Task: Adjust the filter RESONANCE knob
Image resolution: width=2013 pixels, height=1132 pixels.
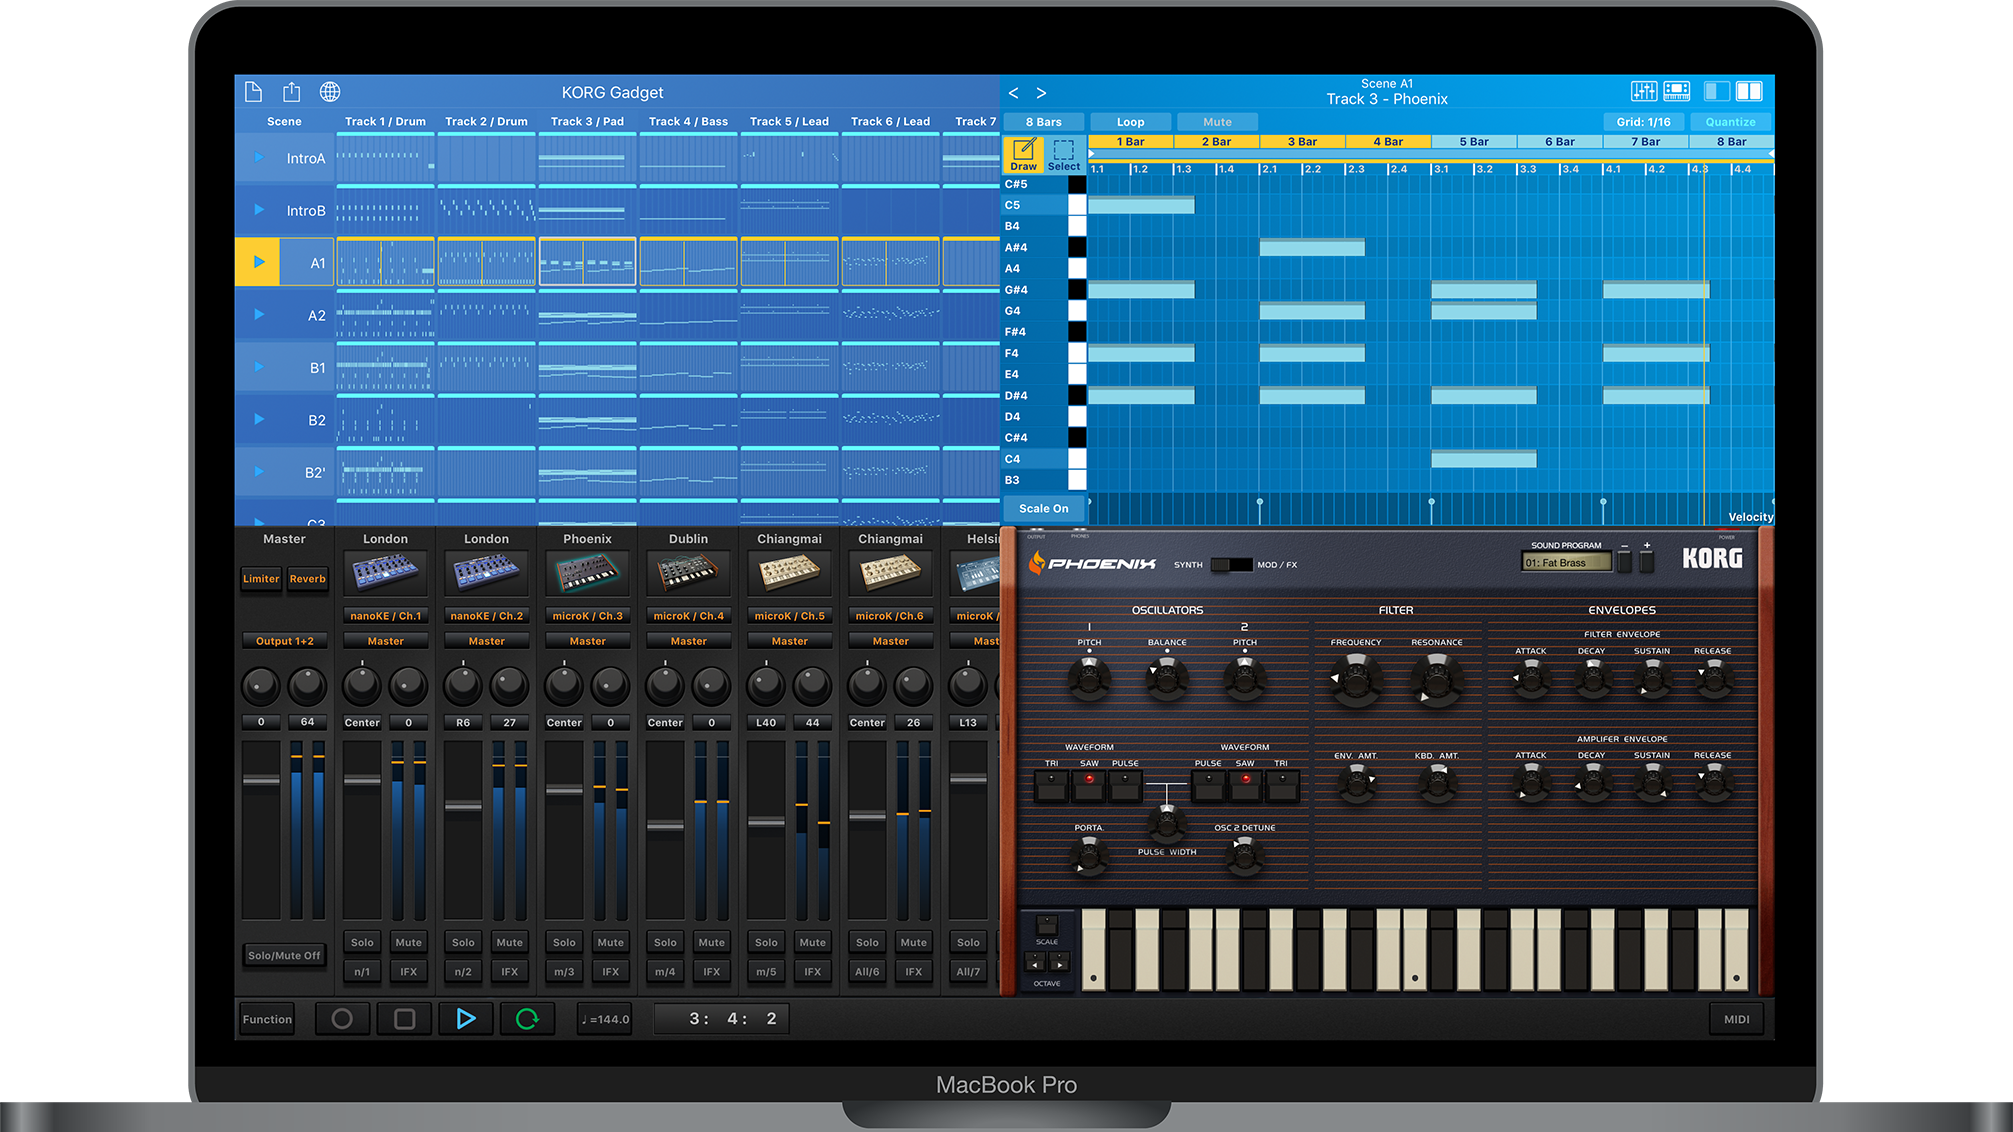Action: [1437, 679]
